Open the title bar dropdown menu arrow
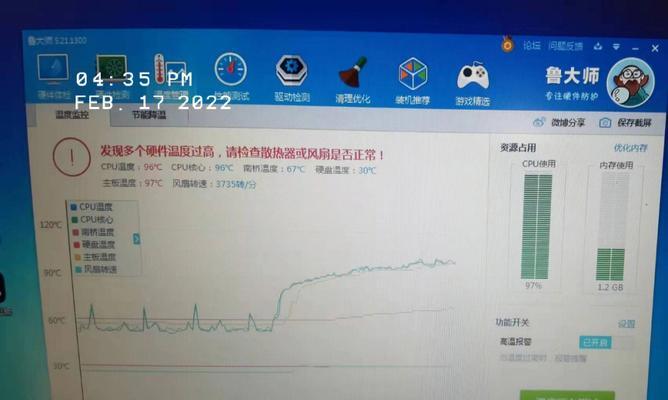The height and width of the screenshot is (400, 668). [x=616, y=46]
